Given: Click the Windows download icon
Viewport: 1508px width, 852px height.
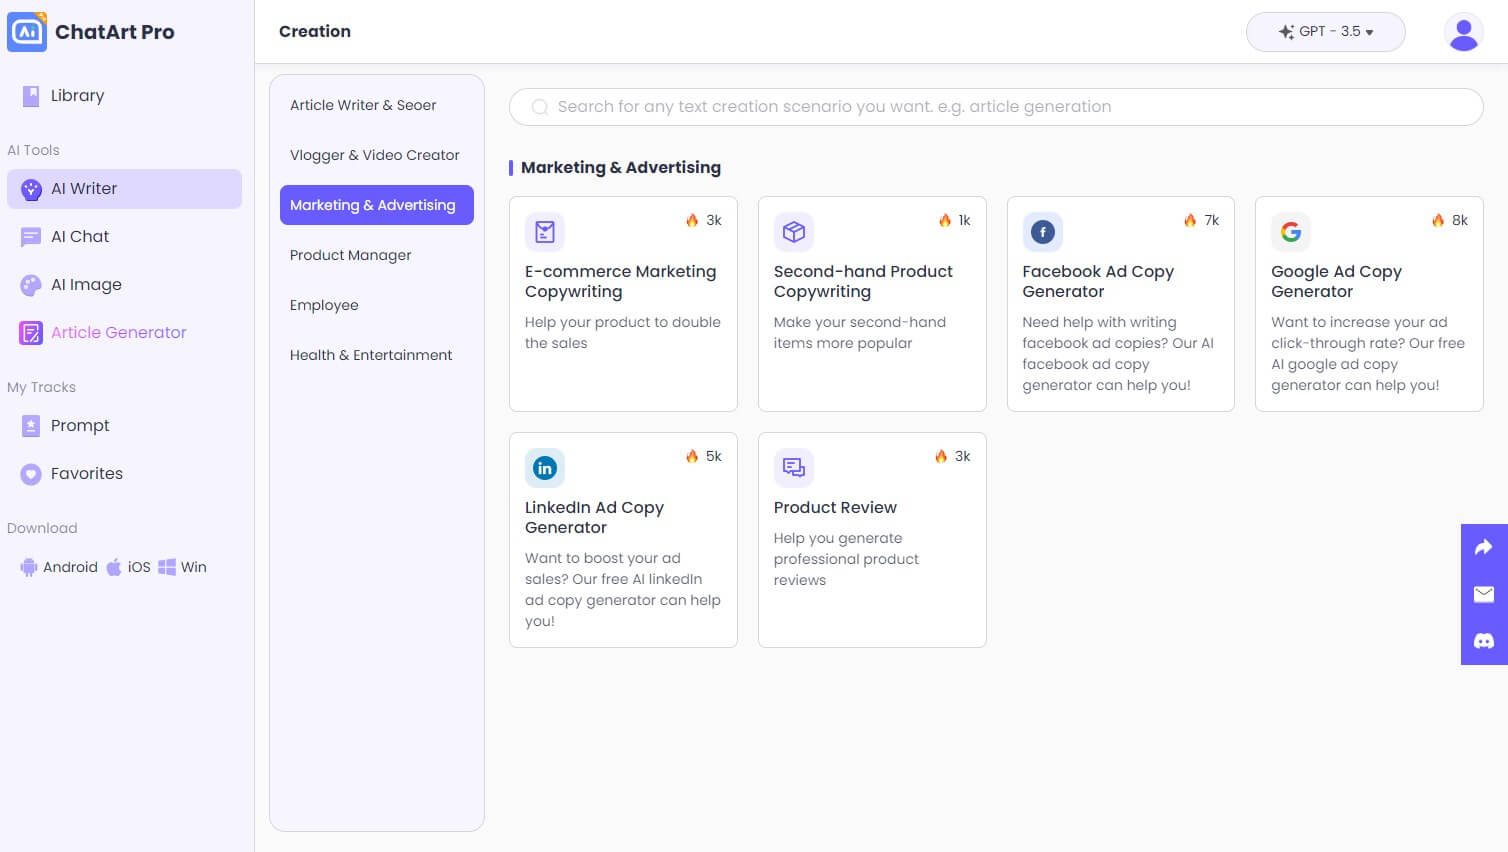Looking at the screenshot, I should pos(167,567).
